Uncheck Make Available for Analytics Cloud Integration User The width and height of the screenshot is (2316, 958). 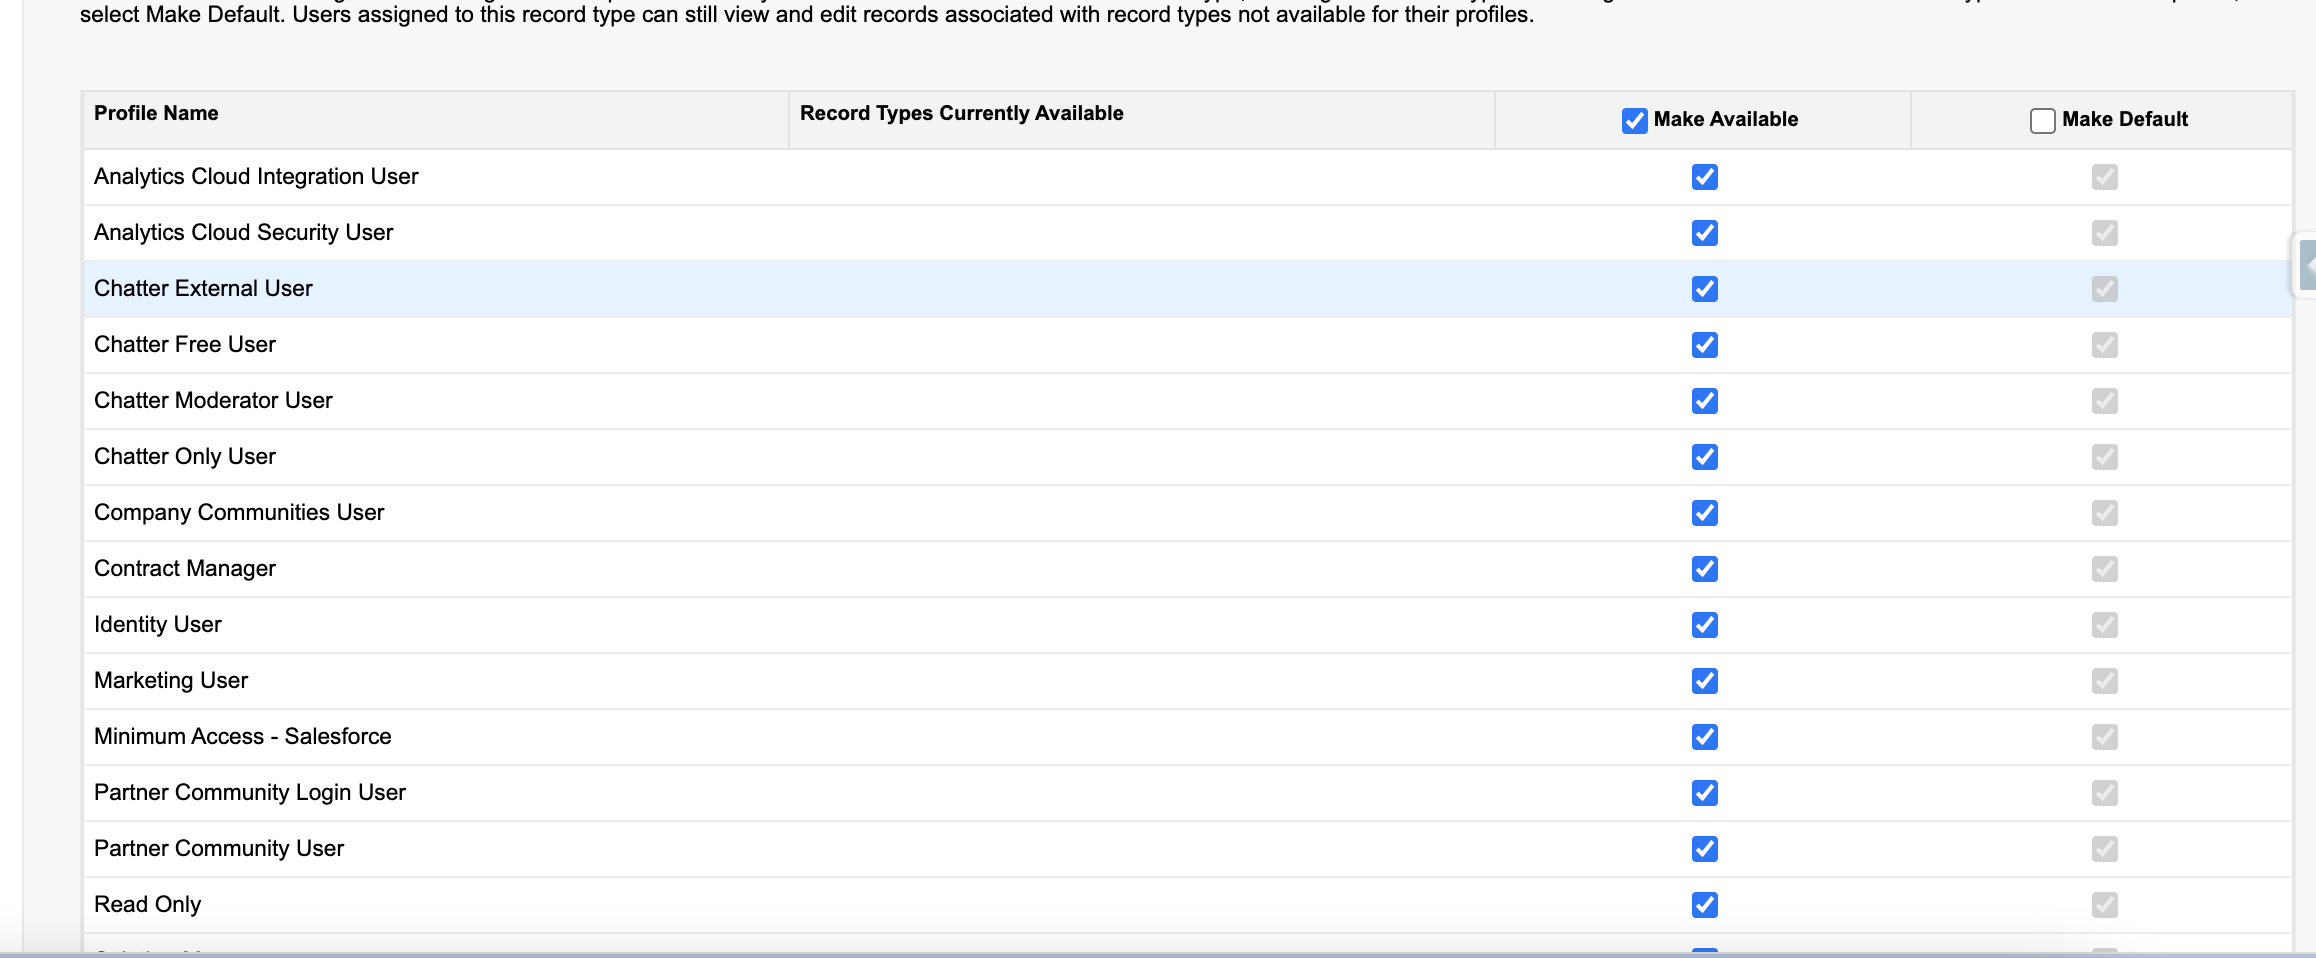coord(1704,177)
